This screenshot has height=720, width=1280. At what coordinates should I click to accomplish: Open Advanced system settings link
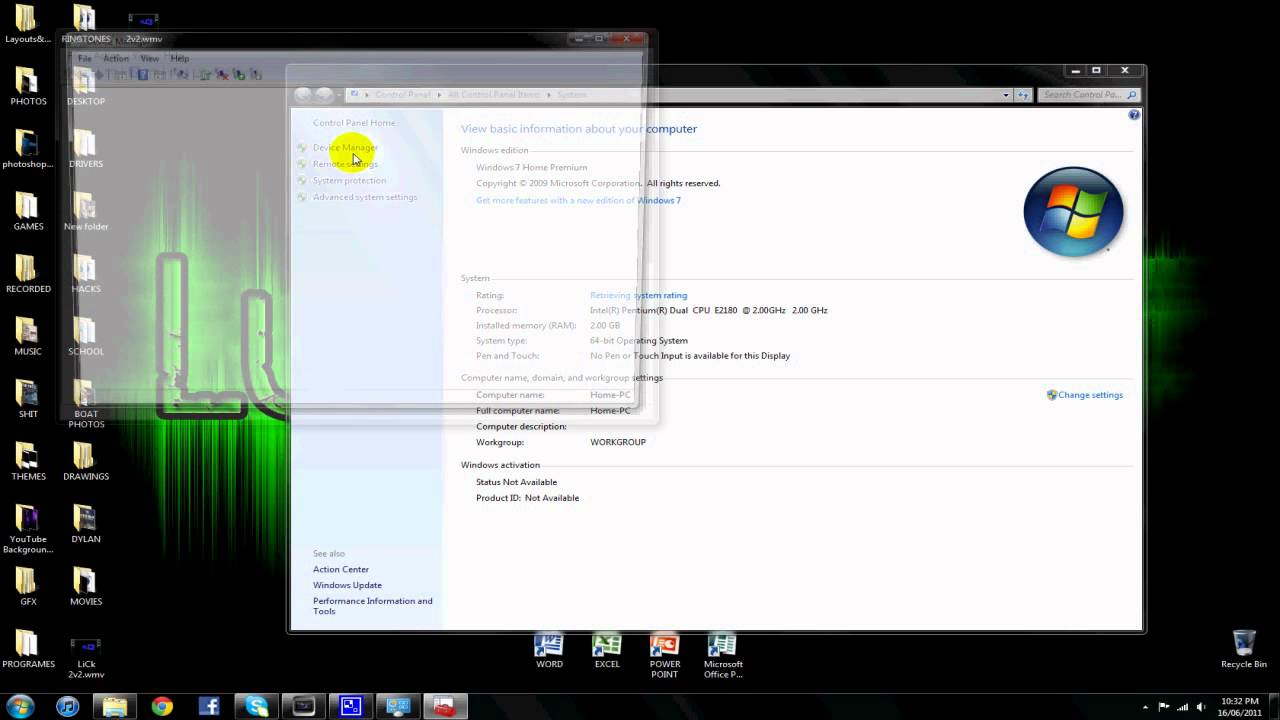[365, 197]
